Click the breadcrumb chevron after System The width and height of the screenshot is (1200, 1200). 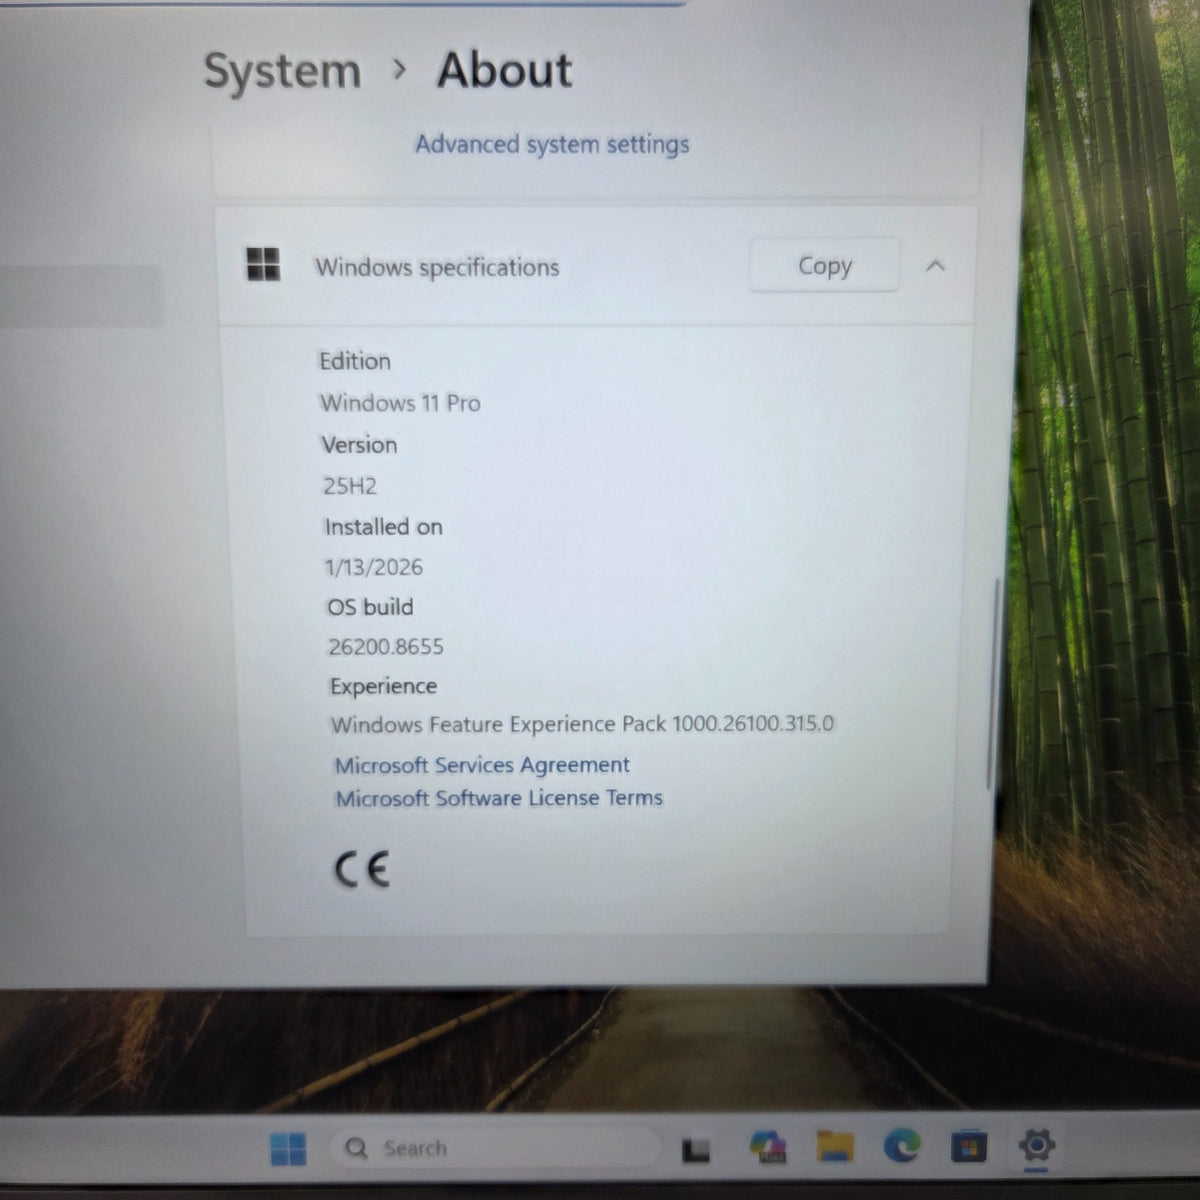400,69
